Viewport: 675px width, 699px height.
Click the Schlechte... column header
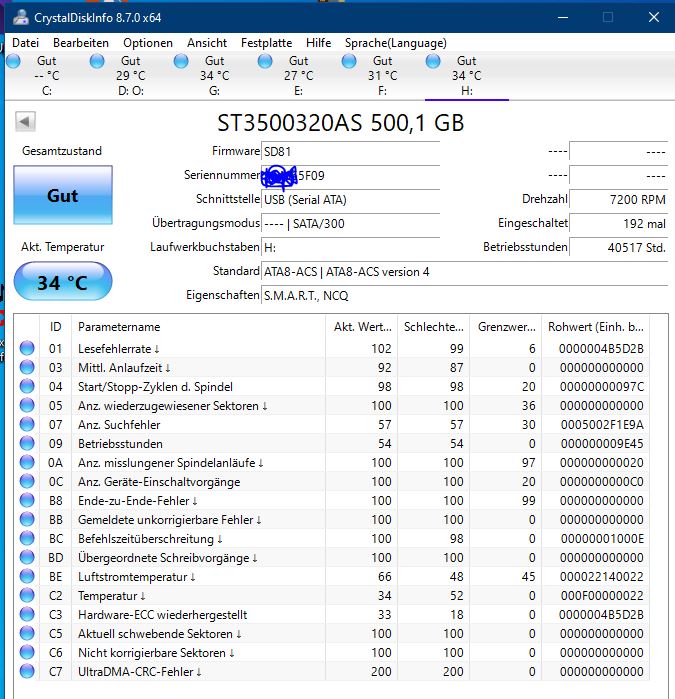(x=434, y=327)
